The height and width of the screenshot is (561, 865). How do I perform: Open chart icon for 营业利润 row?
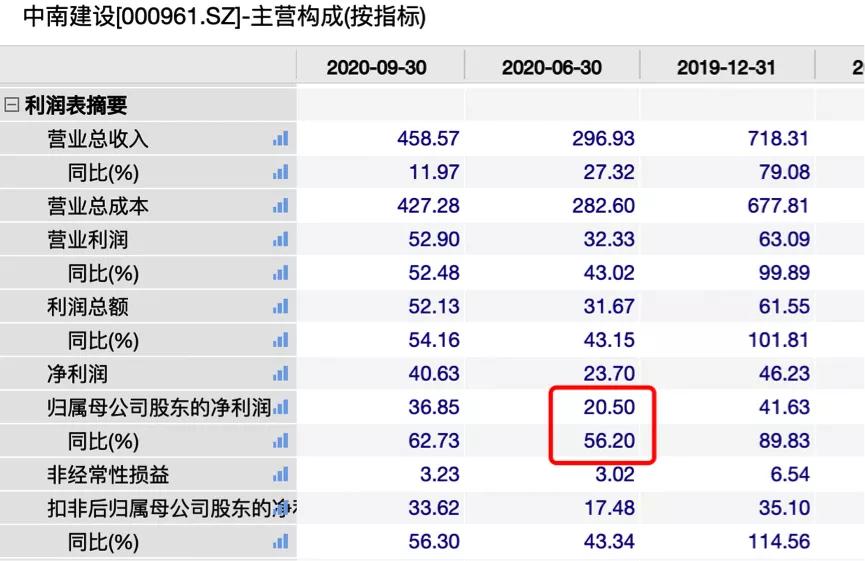280,239
